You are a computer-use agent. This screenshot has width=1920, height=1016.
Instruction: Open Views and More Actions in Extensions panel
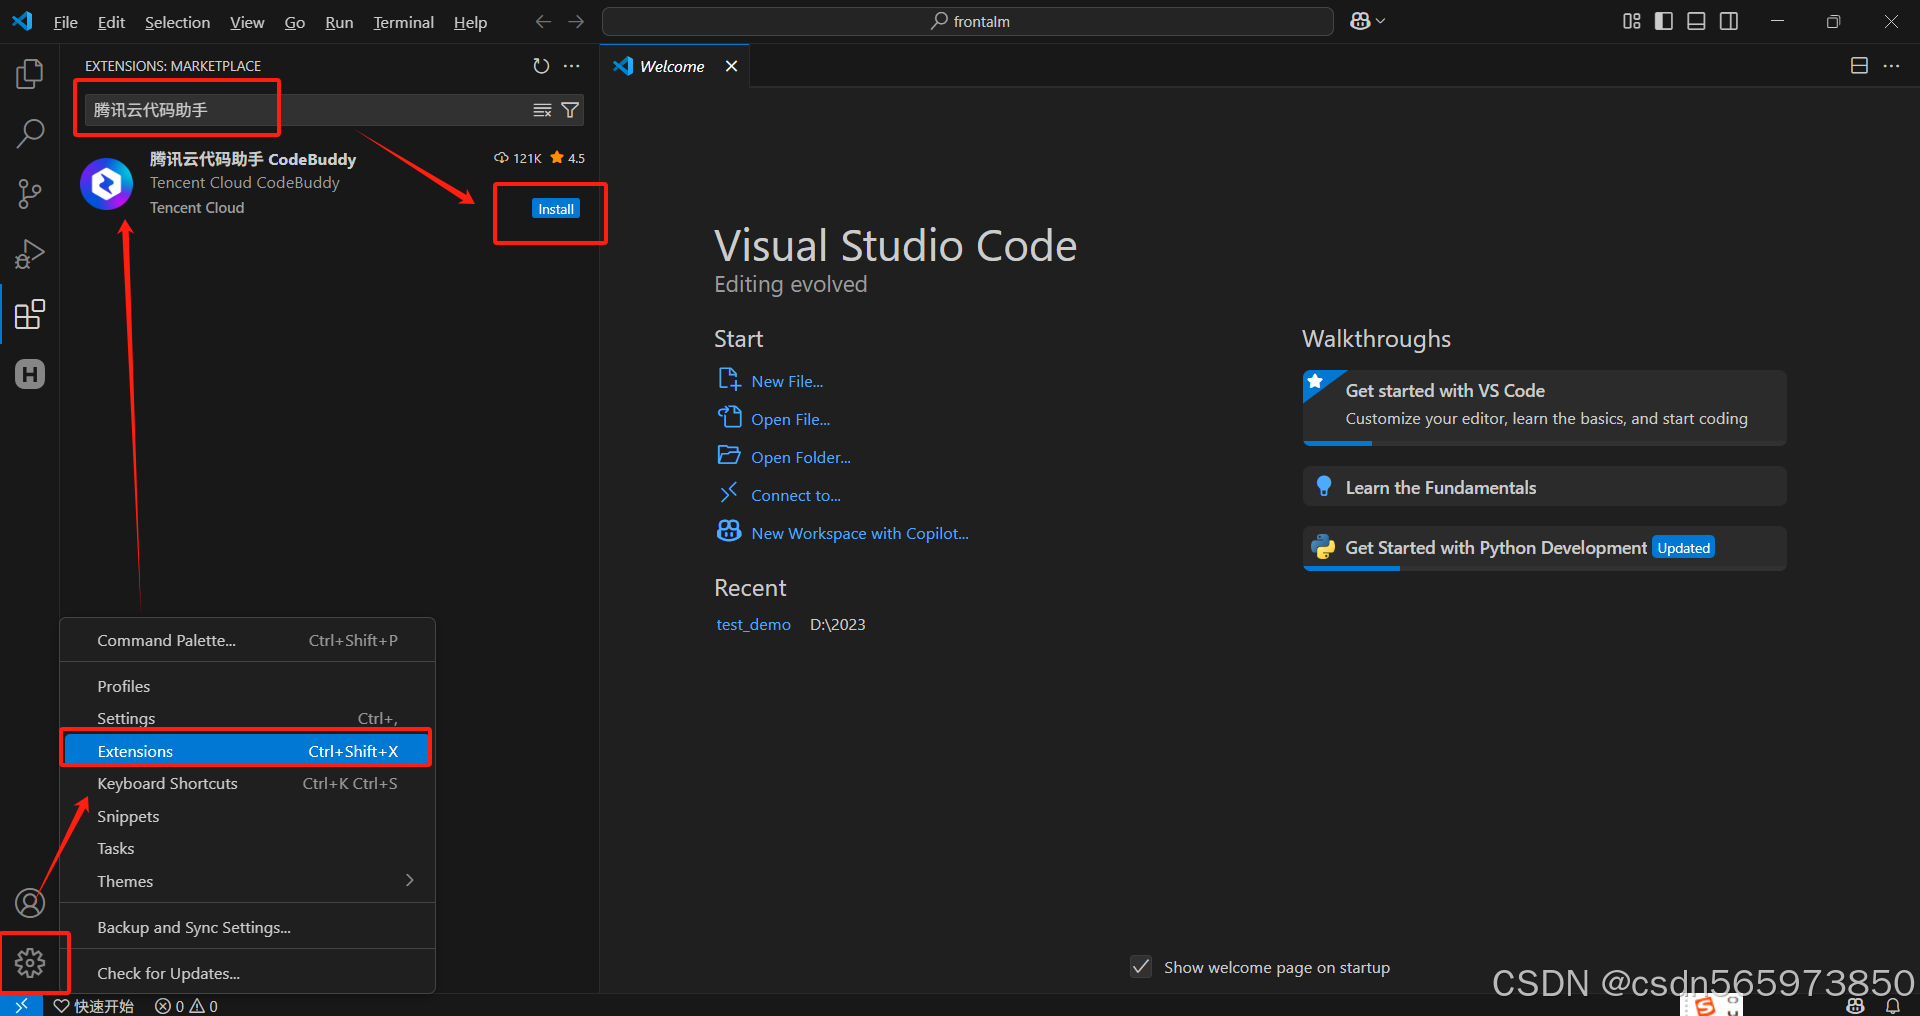572,66
